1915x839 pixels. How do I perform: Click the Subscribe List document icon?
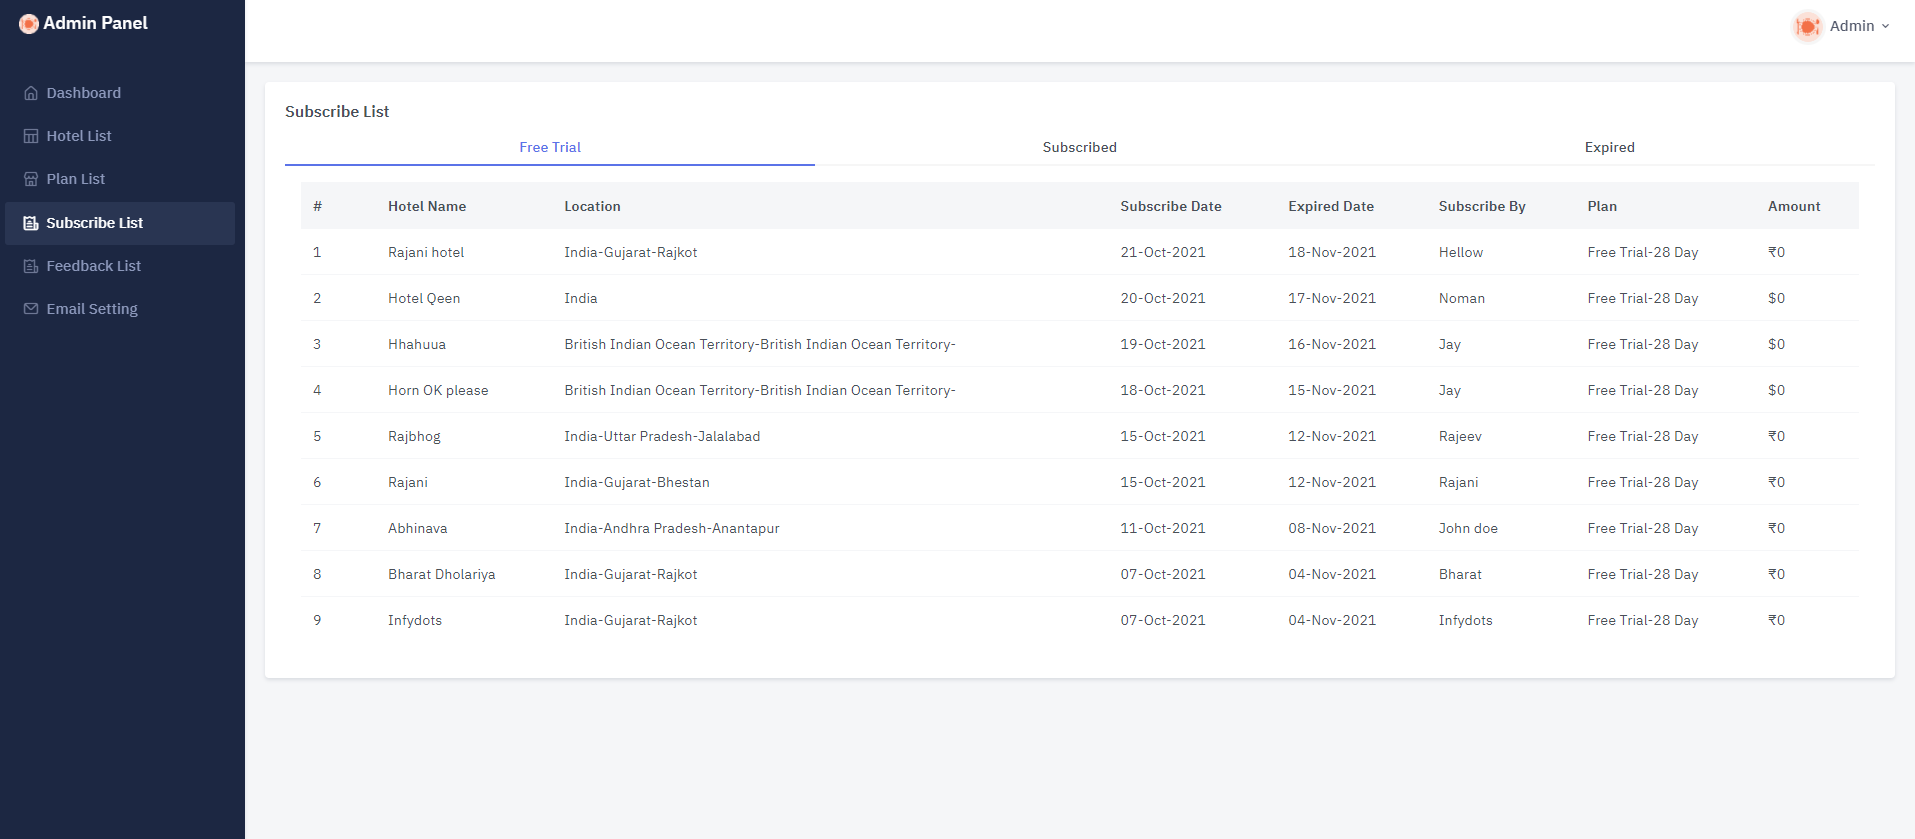pos(31,223)
